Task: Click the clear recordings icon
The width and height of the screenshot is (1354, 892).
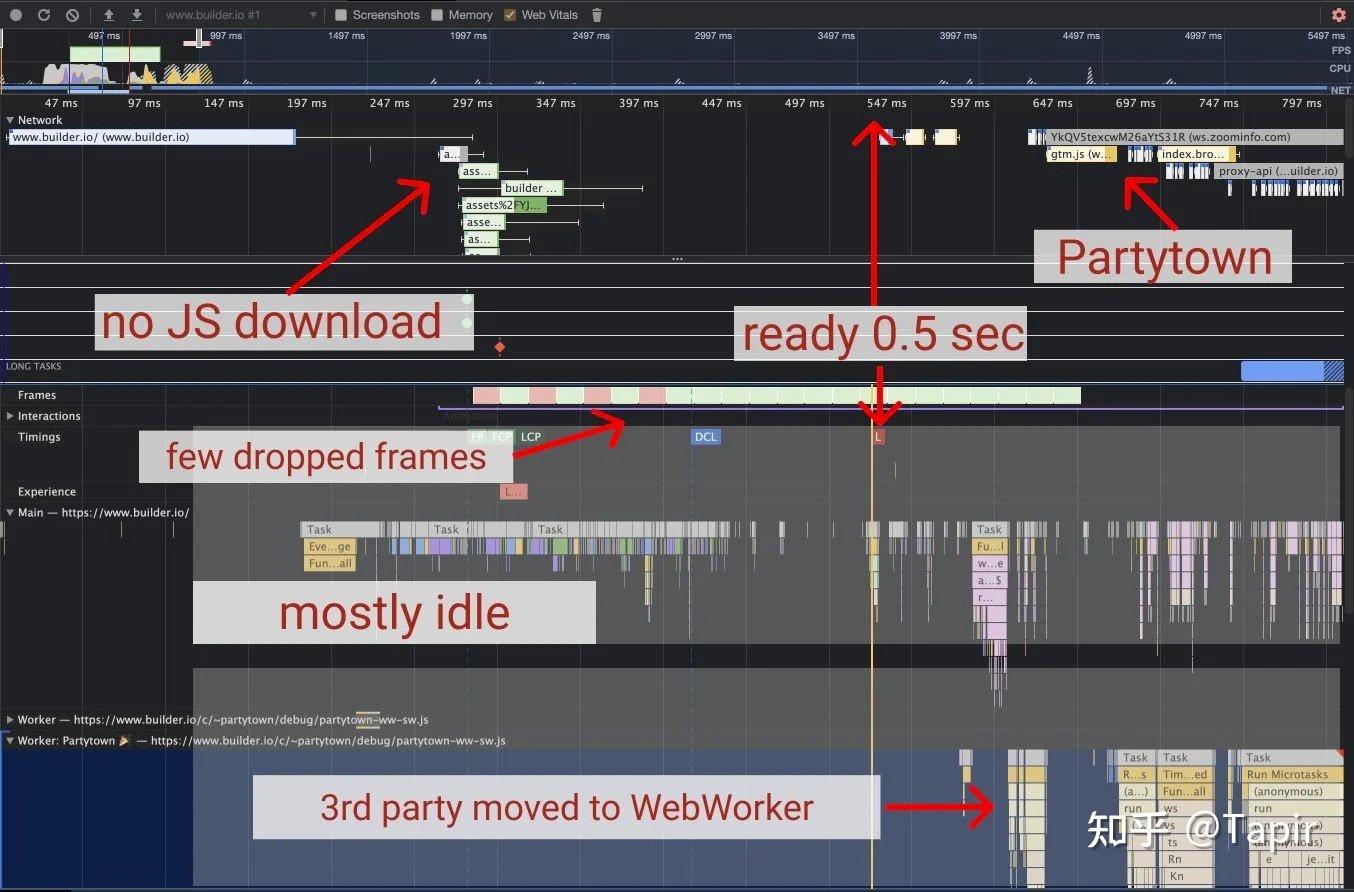Action: tap(70, 15)
